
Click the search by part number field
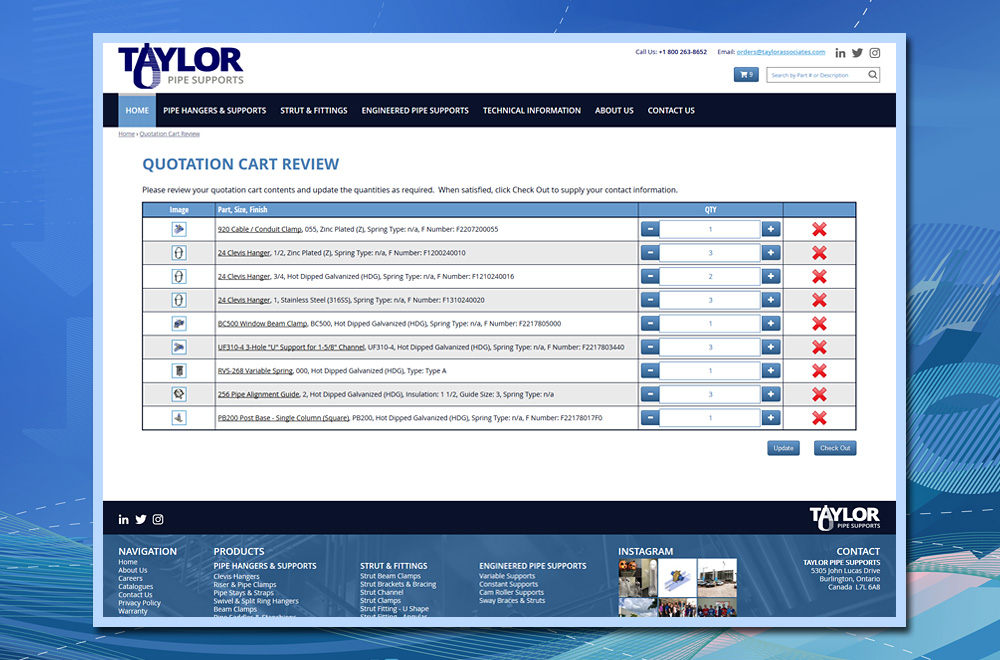click(815, 75)
